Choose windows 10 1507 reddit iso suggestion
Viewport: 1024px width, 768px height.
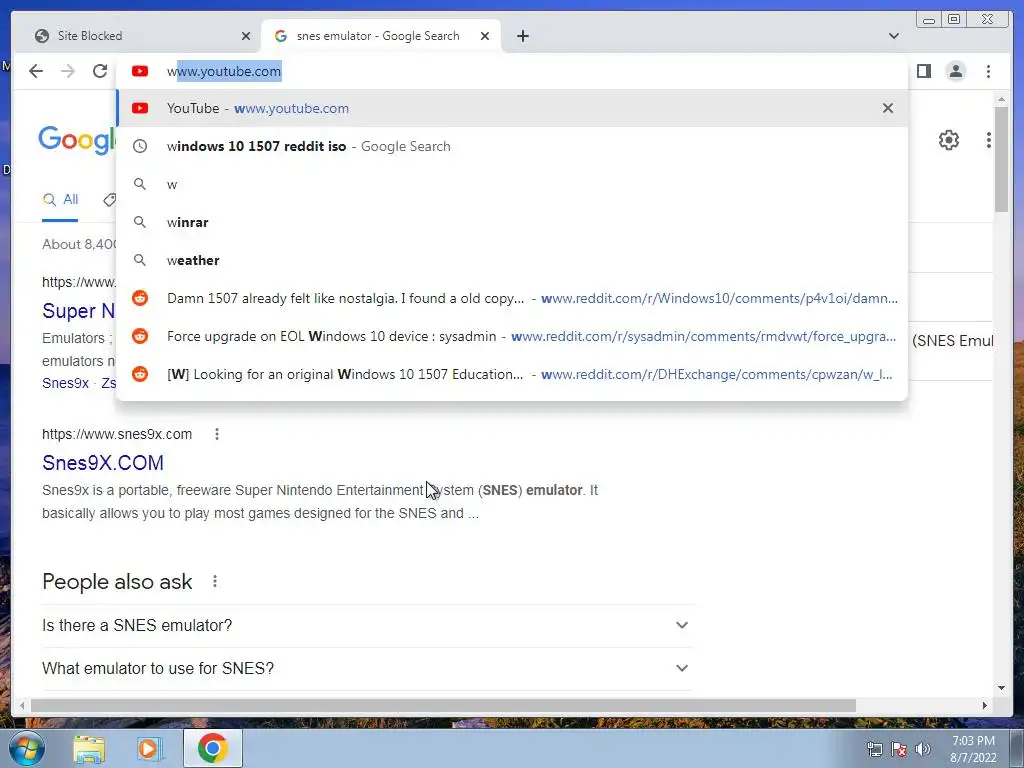(512, 146)
